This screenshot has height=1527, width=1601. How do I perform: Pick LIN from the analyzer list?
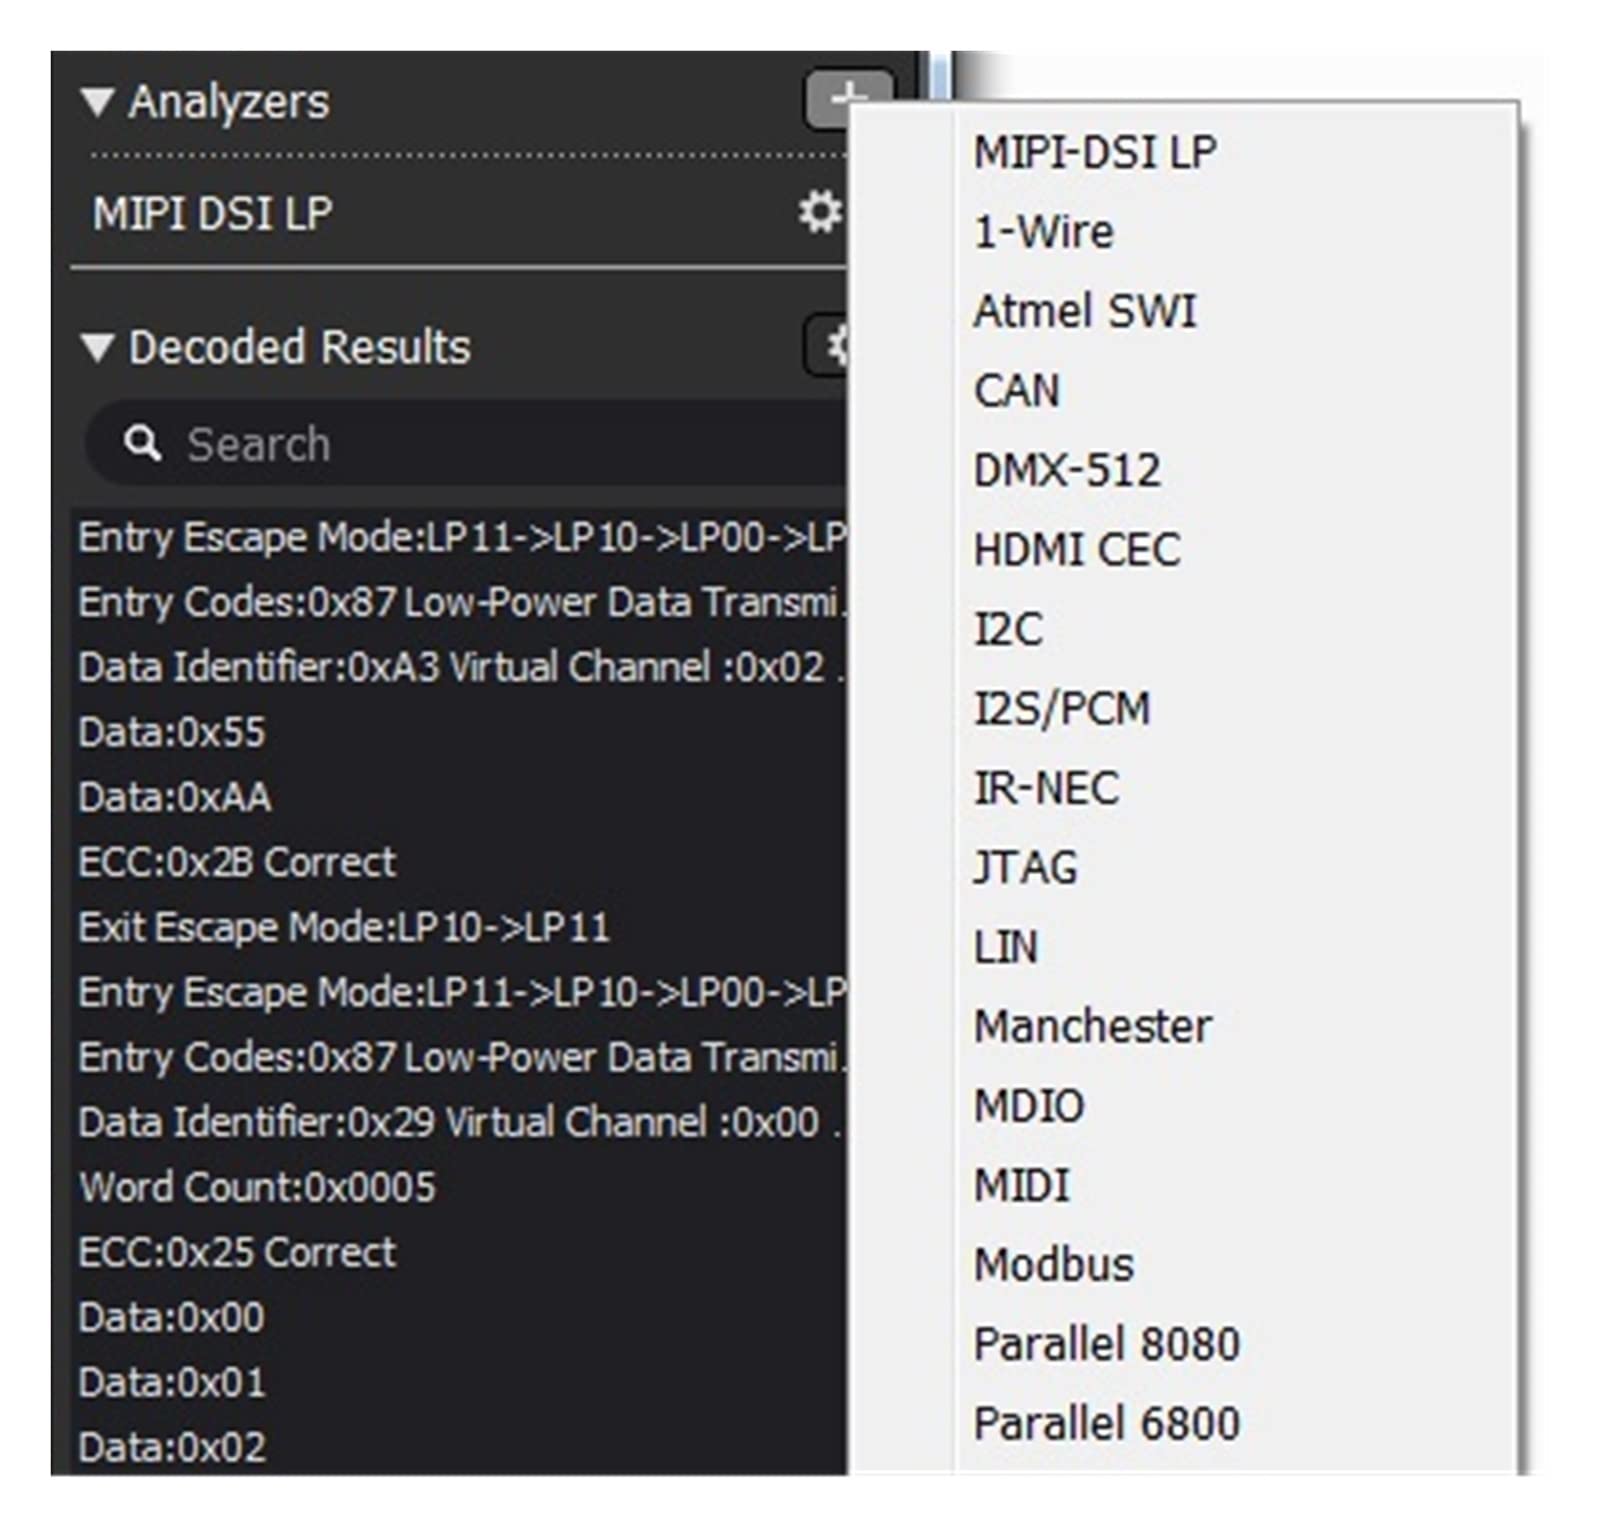coord(1005,947)
